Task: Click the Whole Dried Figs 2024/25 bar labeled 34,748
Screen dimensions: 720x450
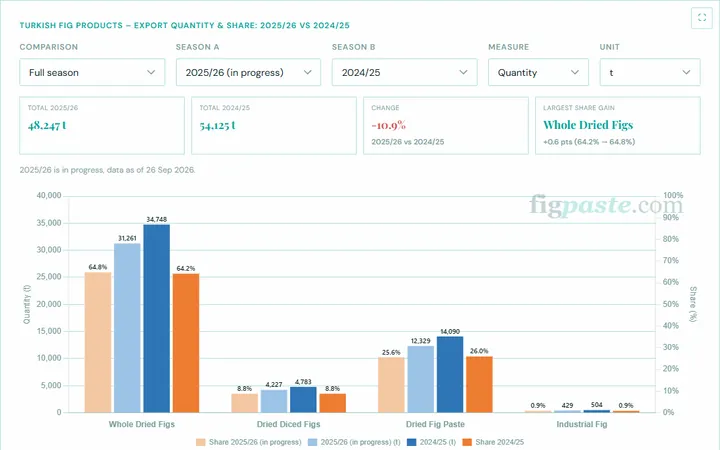Action: (157, 318)
